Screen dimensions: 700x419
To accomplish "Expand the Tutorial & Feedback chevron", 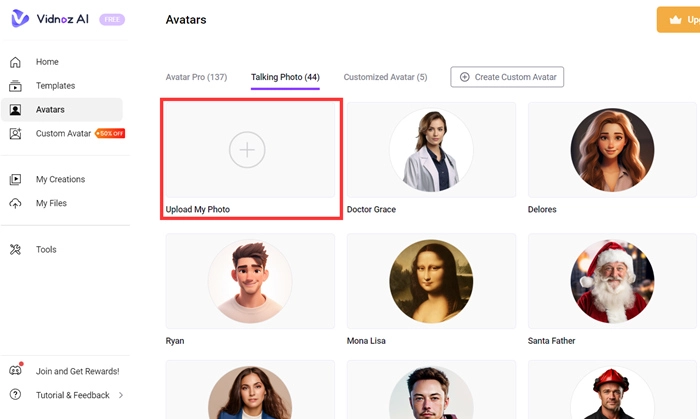I will click(x=121, y=396).
